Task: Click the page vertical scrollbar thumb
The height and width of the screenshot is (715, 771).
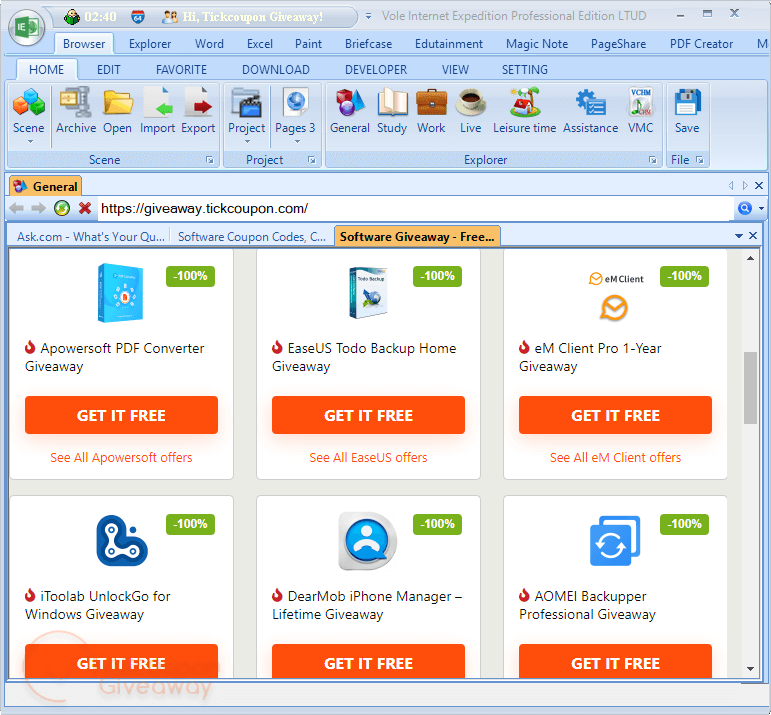Action: click(750, 387)
